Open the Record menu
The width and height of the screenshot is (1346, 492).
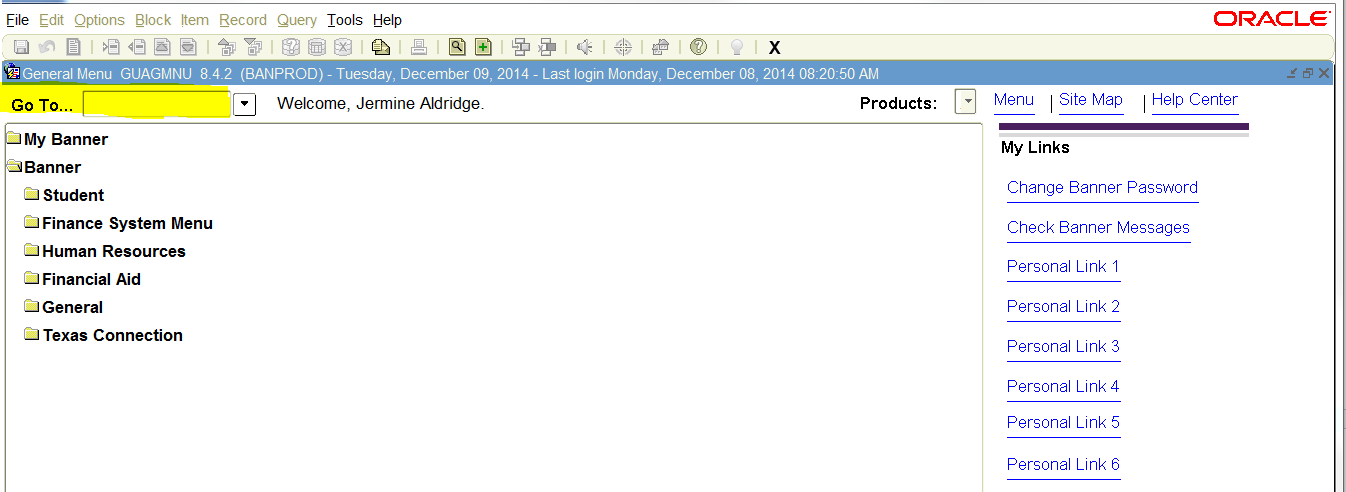(243, 20)
